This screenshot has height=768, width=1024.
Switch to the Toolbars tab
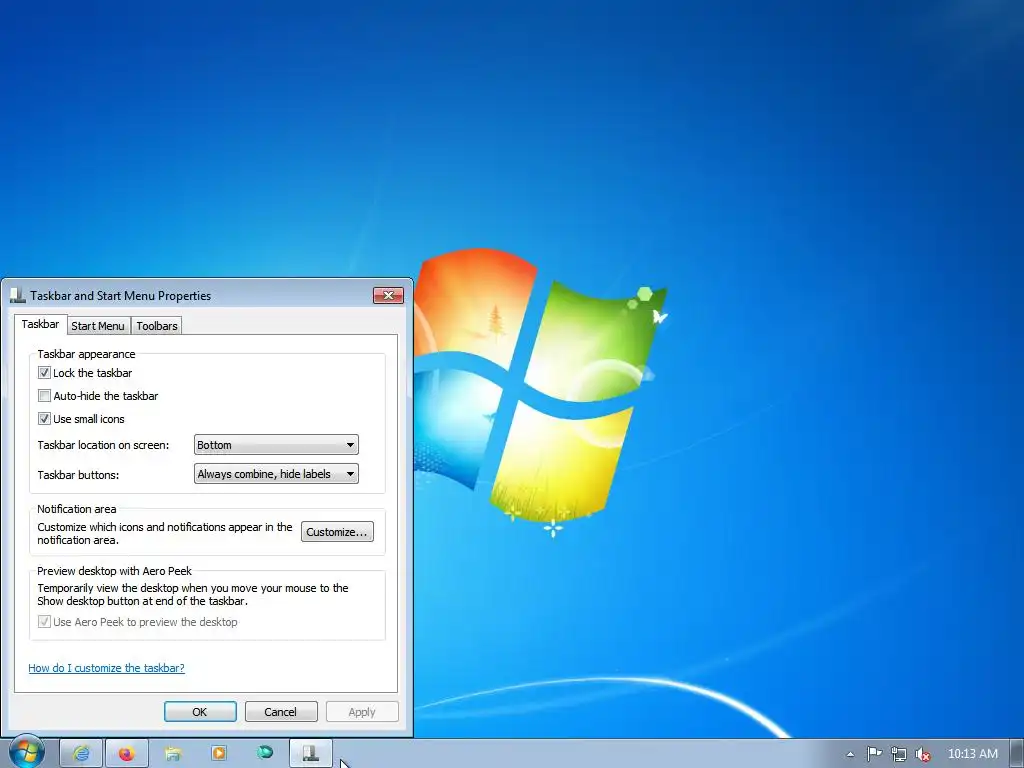point(157,326)
